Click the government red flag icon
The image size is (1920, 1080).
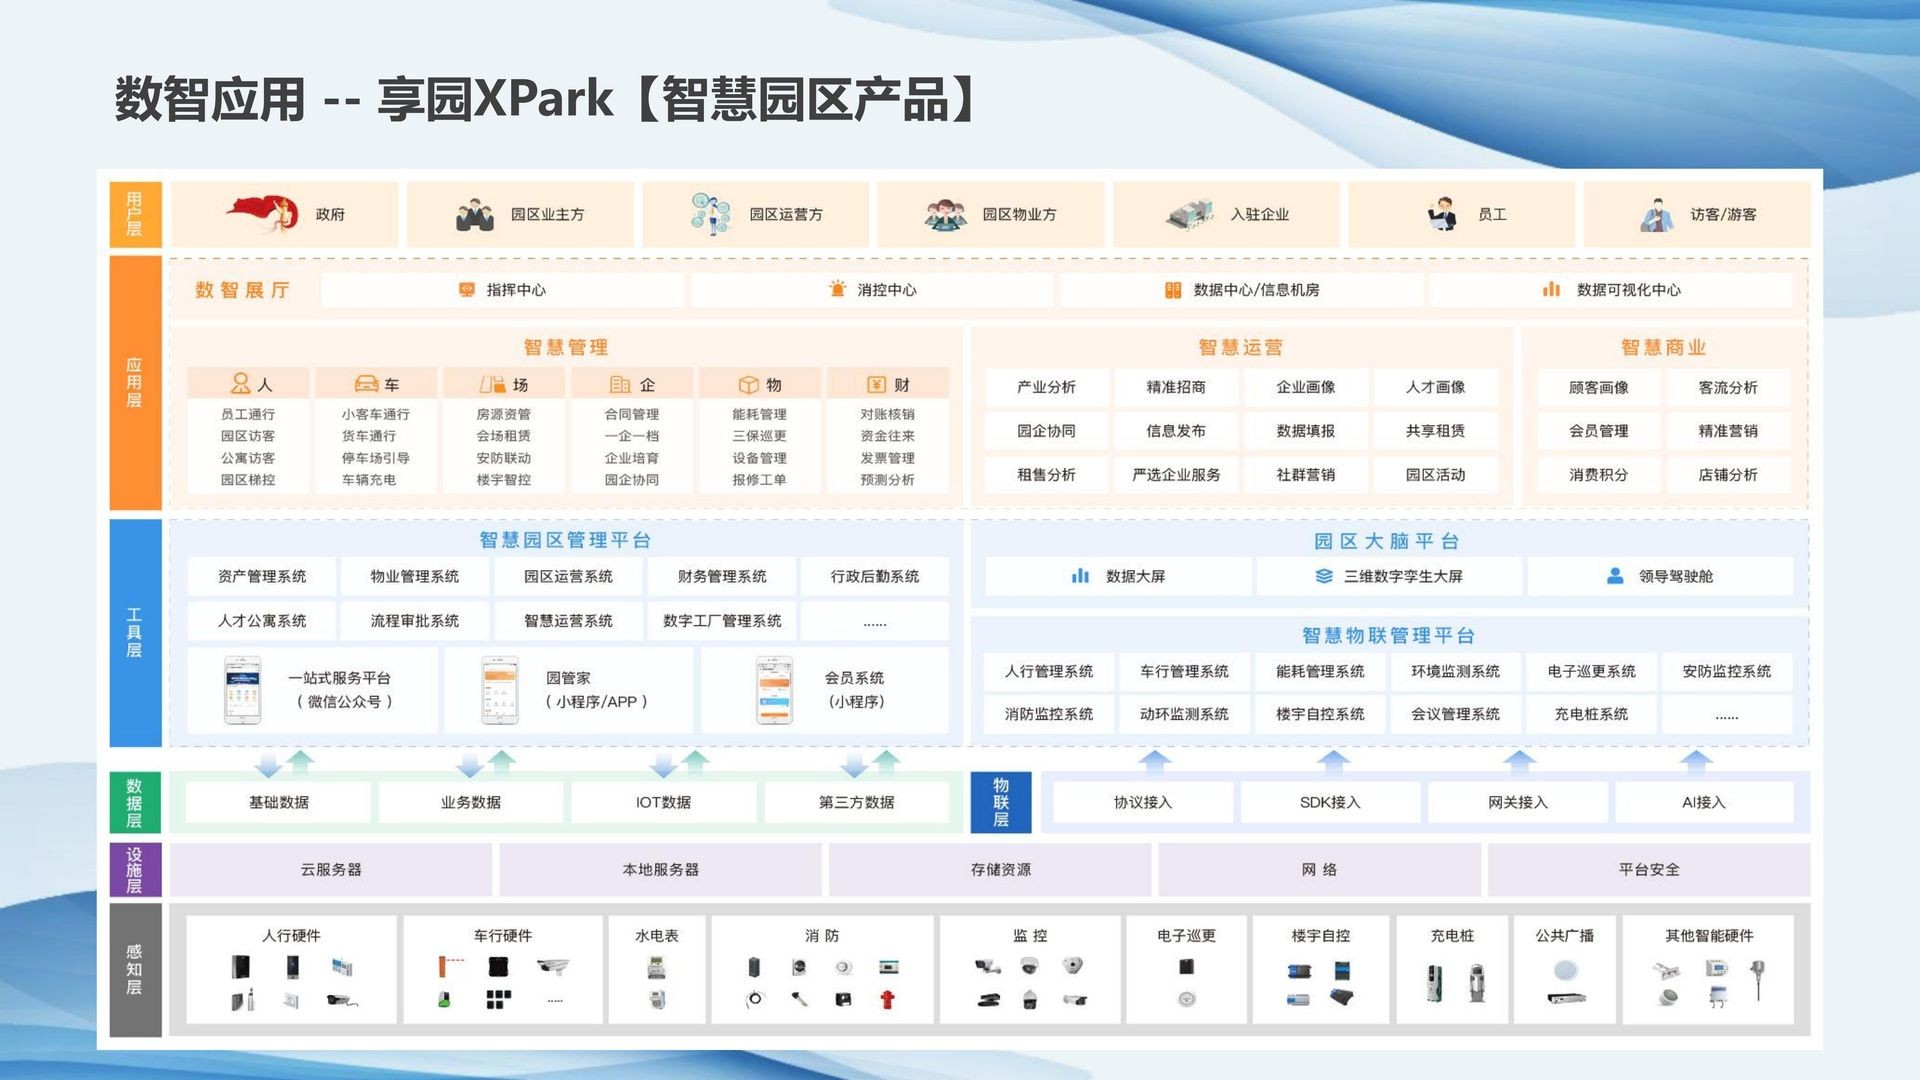click(263, 213)
